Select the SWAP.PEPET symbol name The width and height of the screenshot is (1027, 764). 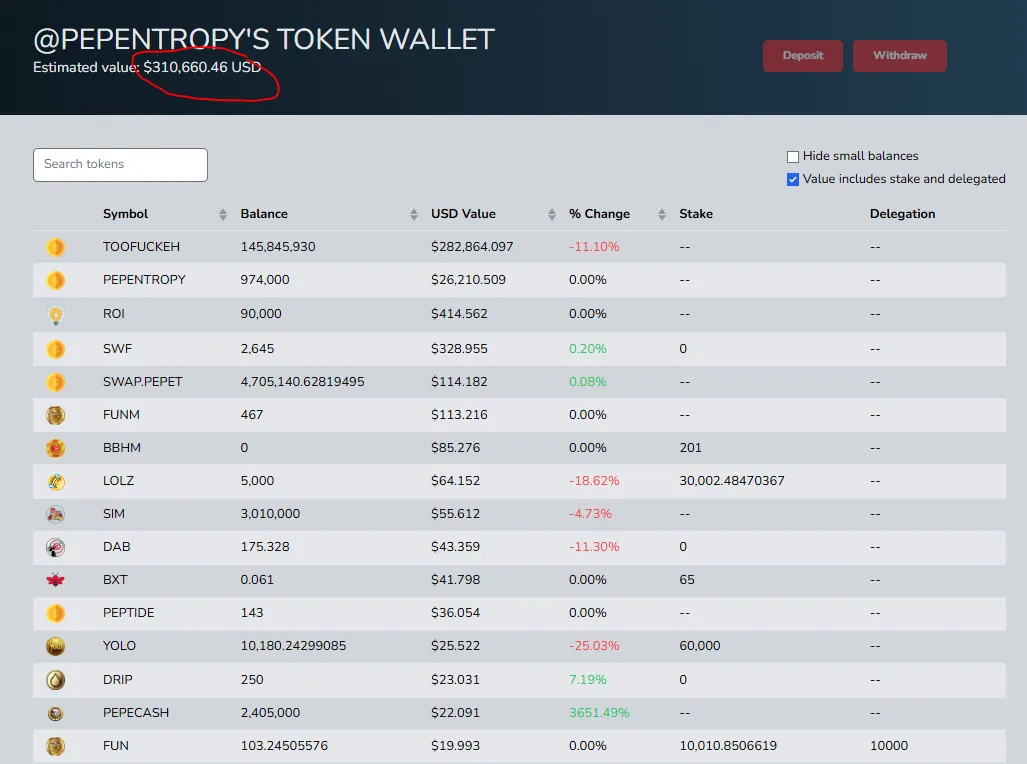142,382
